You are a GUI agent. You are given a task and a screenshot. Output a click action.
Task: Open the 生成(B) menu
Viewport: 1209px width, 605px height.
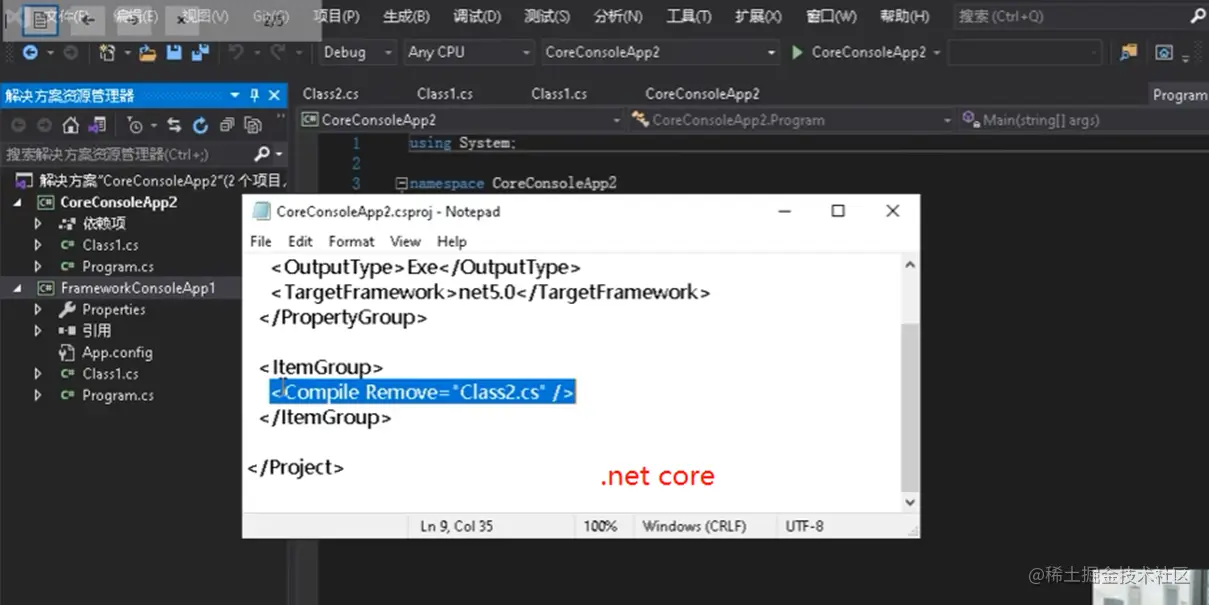[x=406, y=17]
